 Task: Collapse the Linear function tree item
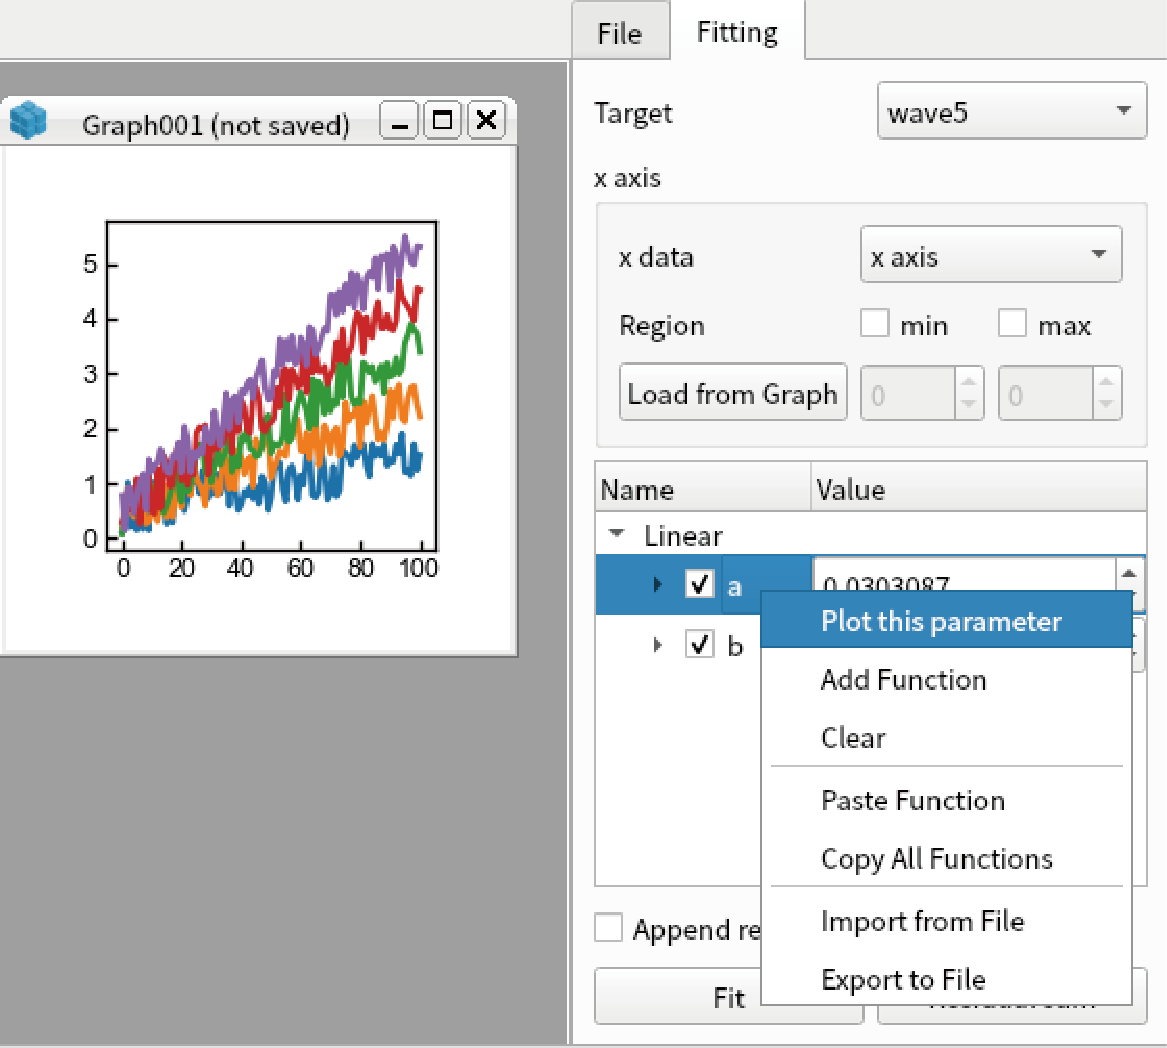coord(616,534)
